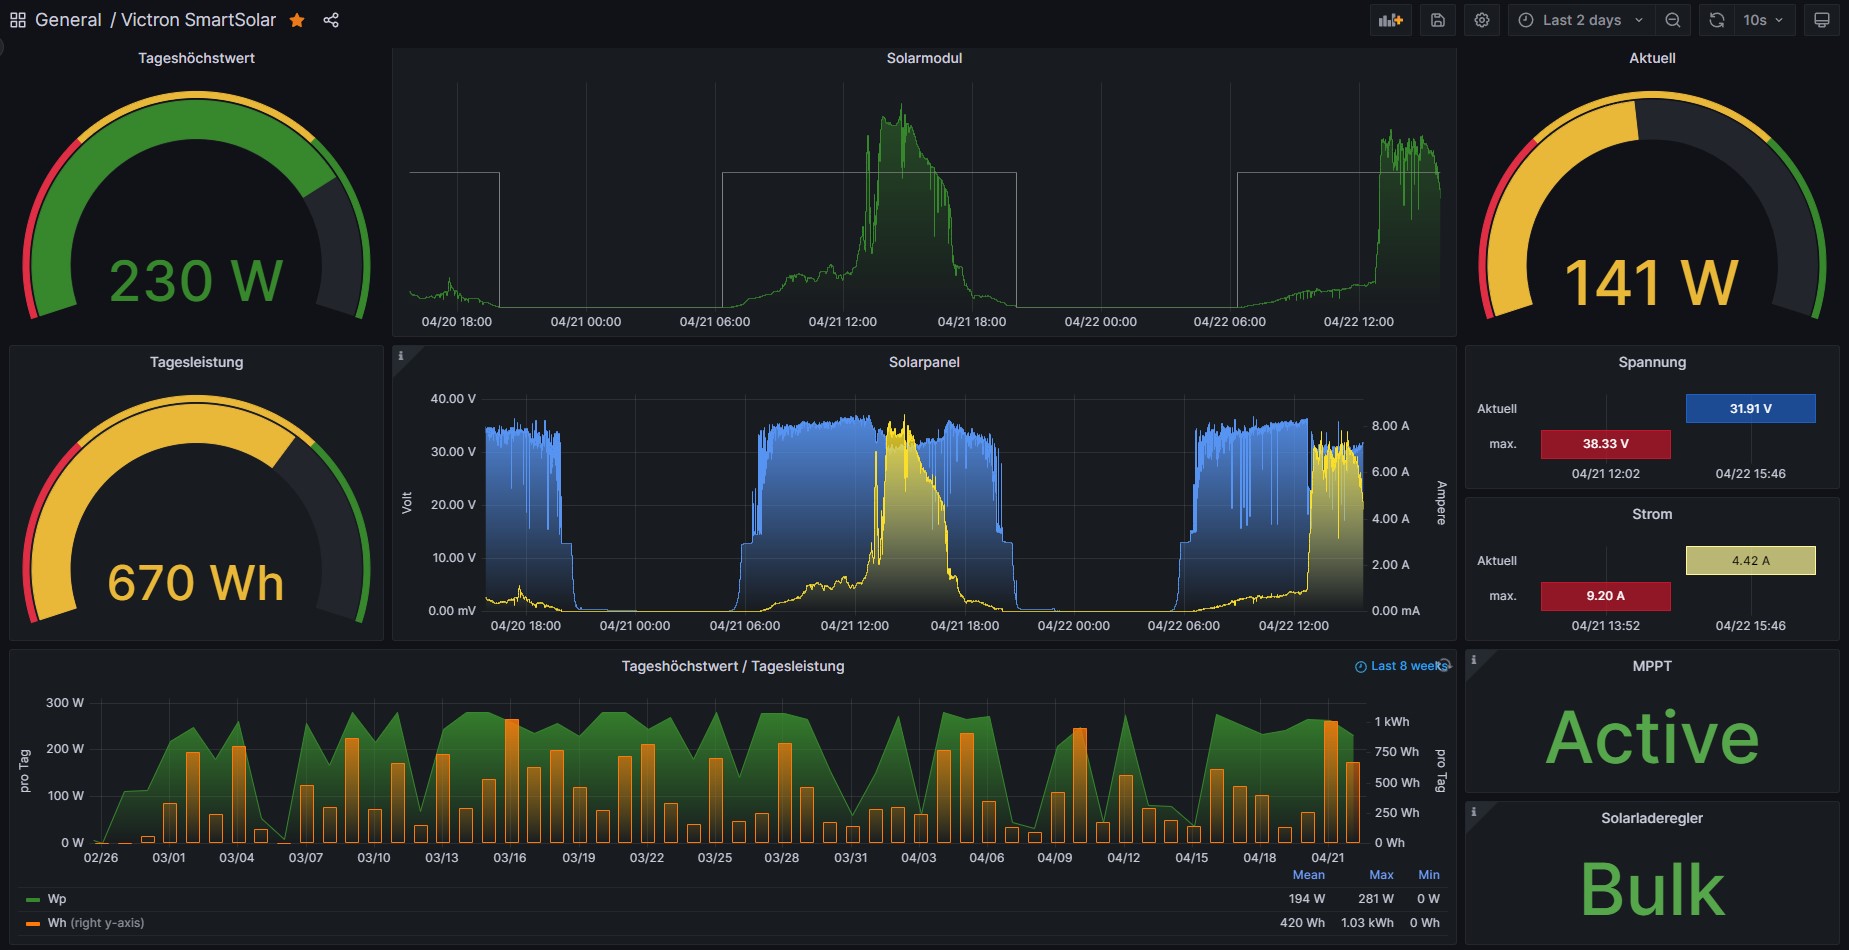Sort the legend by Max column

pyautogui.click(x=1381, y=875)
